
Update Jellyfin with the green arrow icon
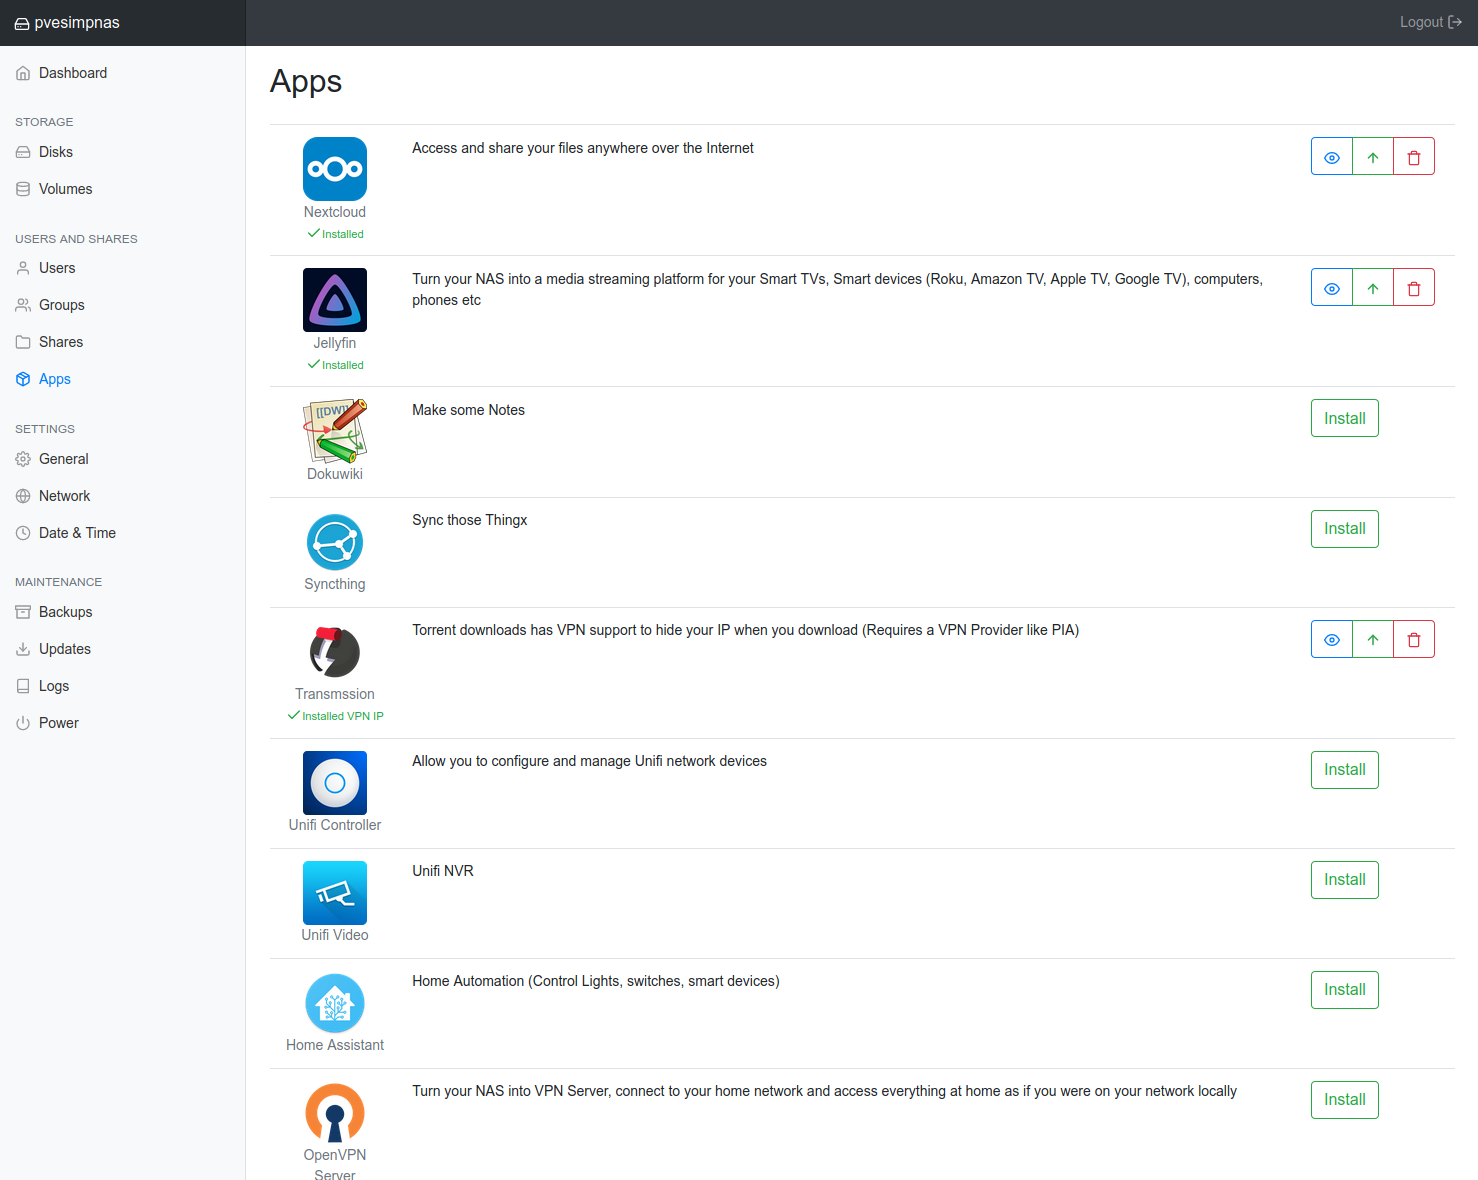1372,288
